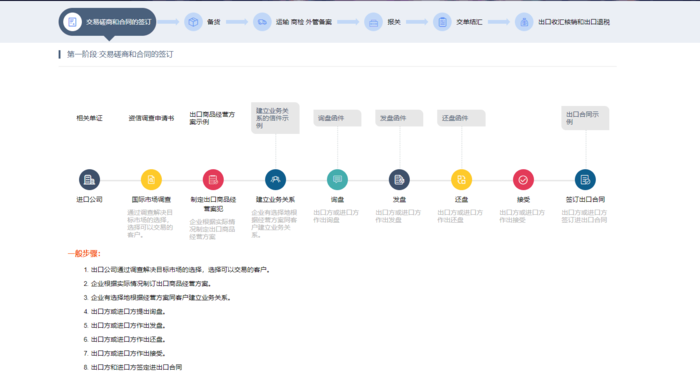
Task: Switch to the 交单结汇 stage label
Action: [469, 22]
